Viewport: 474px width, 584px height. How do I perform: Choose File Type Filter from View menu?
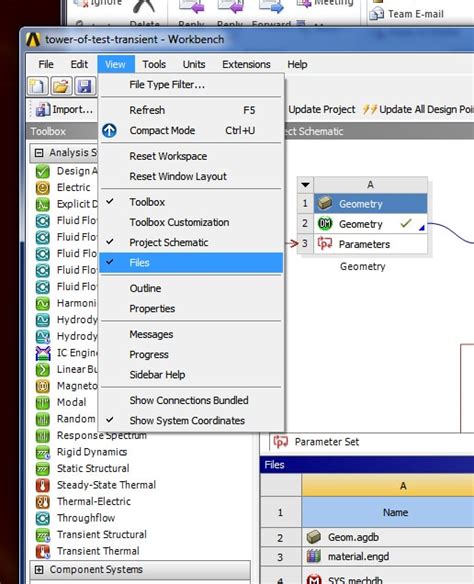tap(191, 85)
